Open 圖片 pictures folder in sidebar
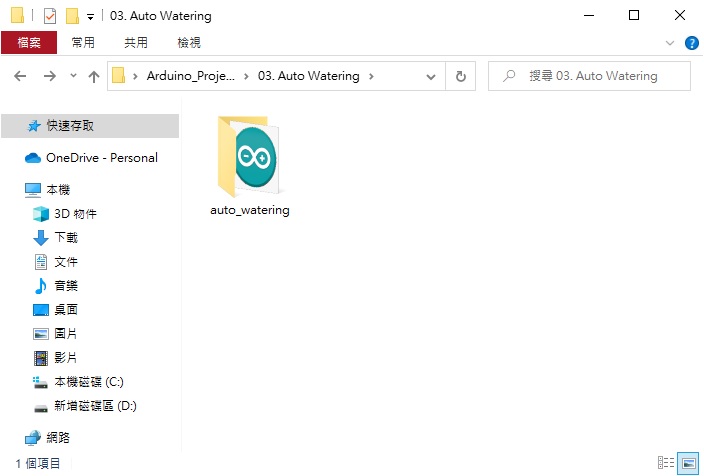This screenshot has width=704, height=476. (55, 334)
